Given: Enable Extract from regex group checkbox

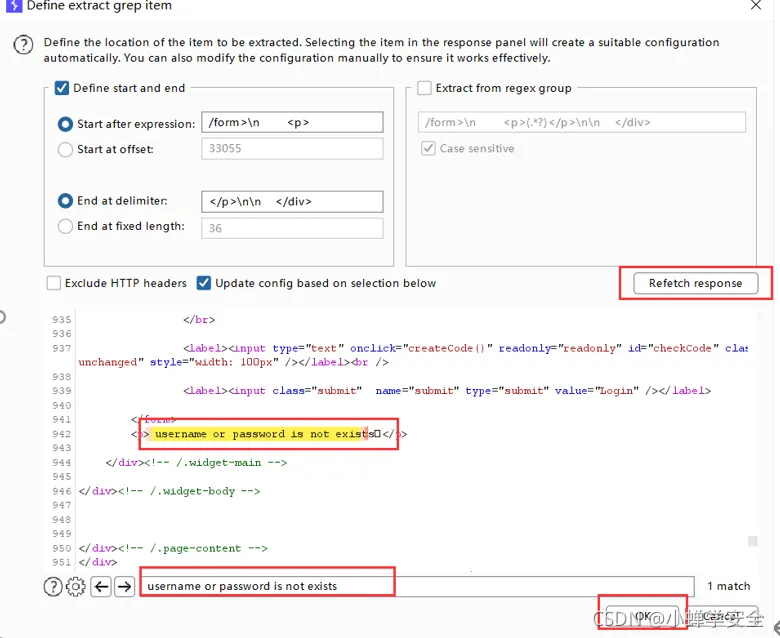Looking at the screenshot, I should pyautogui.click(x=424, y=88).
